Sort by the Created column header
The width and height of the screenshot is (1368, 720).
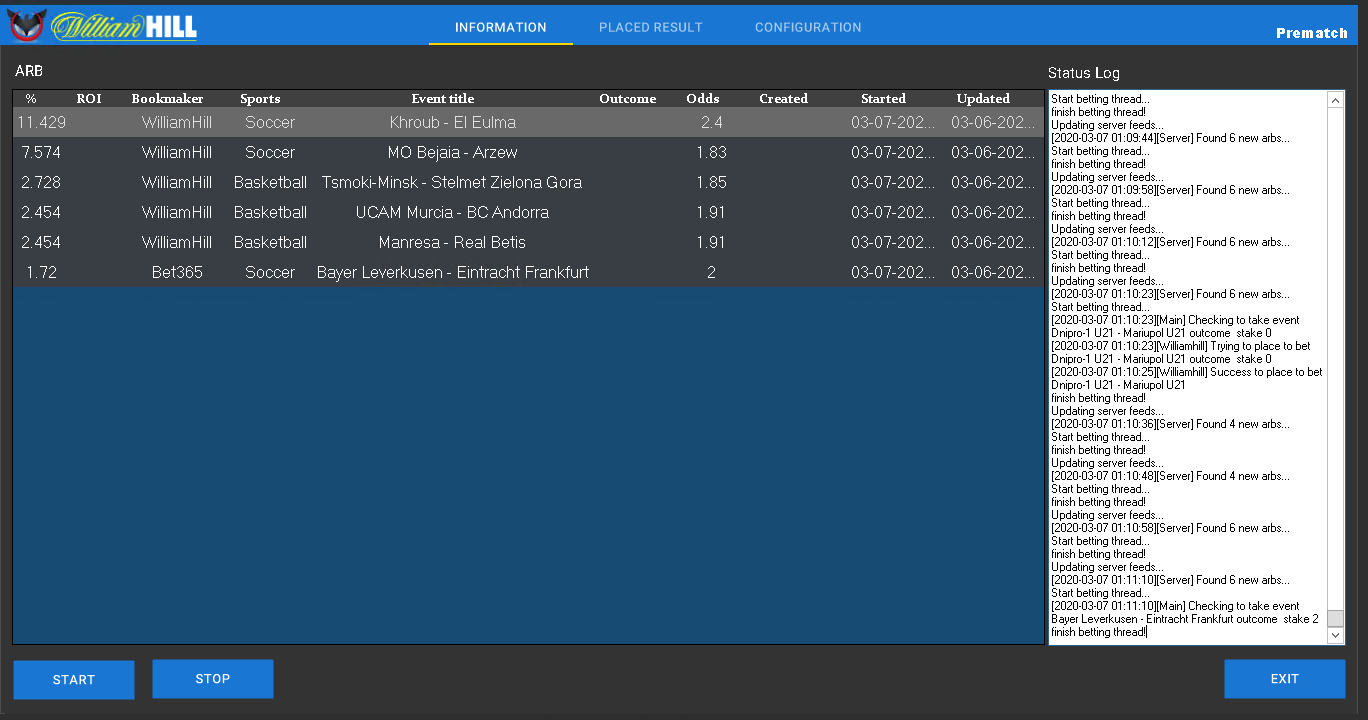(783, 99)
